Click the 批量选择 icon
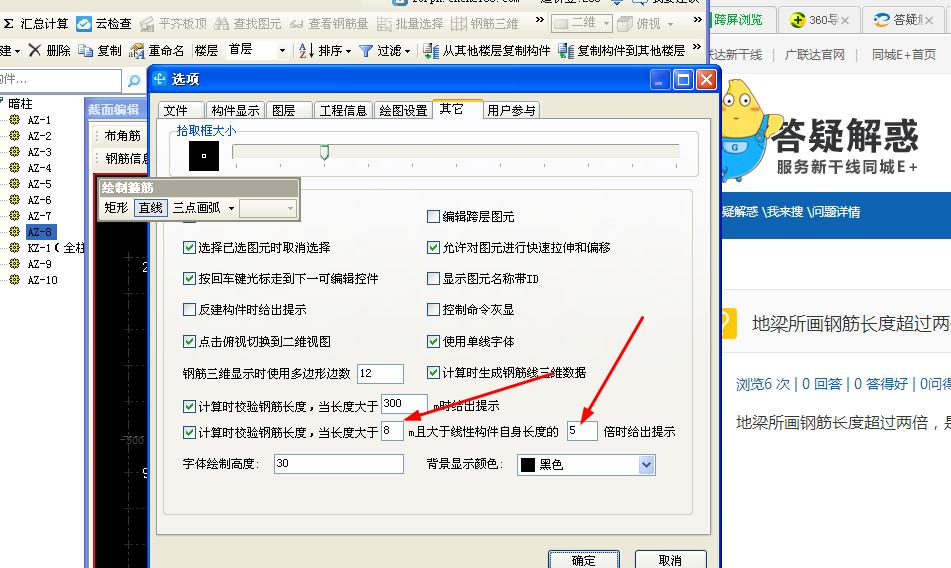This screenshot has height=568, width=951. pyautogui.click(x=384, y=24)
